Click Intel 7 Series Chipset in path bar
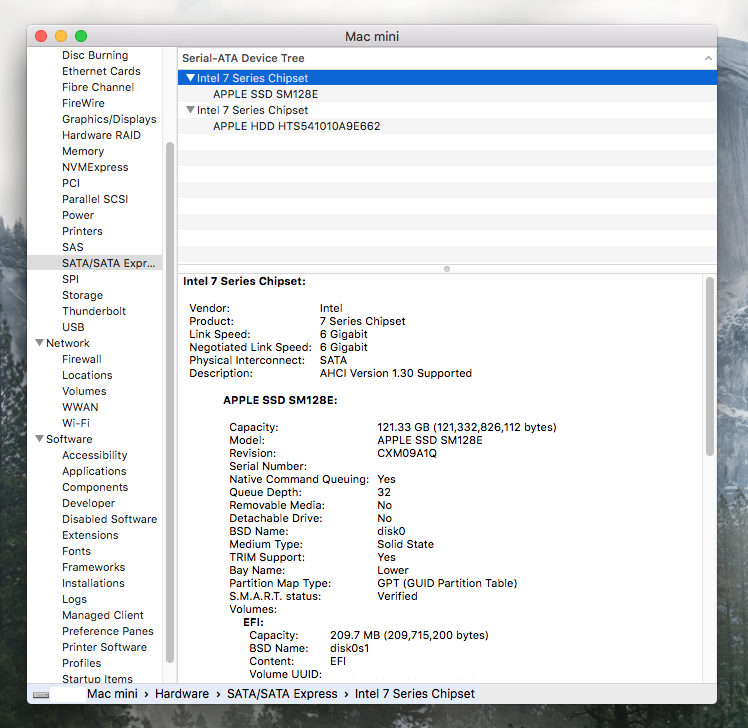This screenshot has width=748, height=728. click(415, 694)
